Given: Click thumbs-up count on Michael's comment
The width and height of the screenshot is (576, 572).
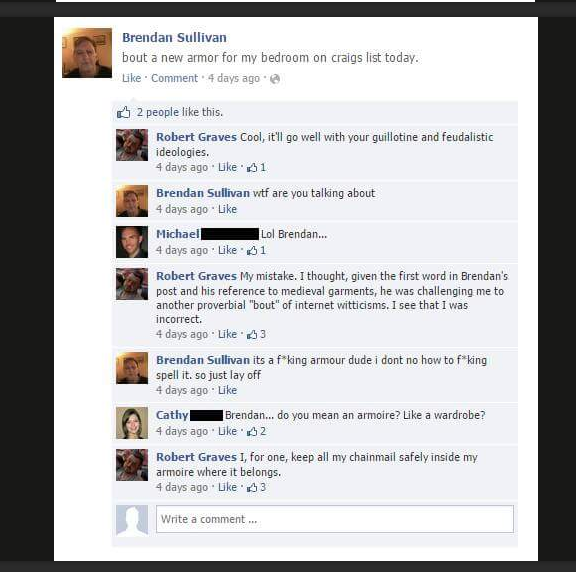Looking at the screenshot, I should (256, 251).
